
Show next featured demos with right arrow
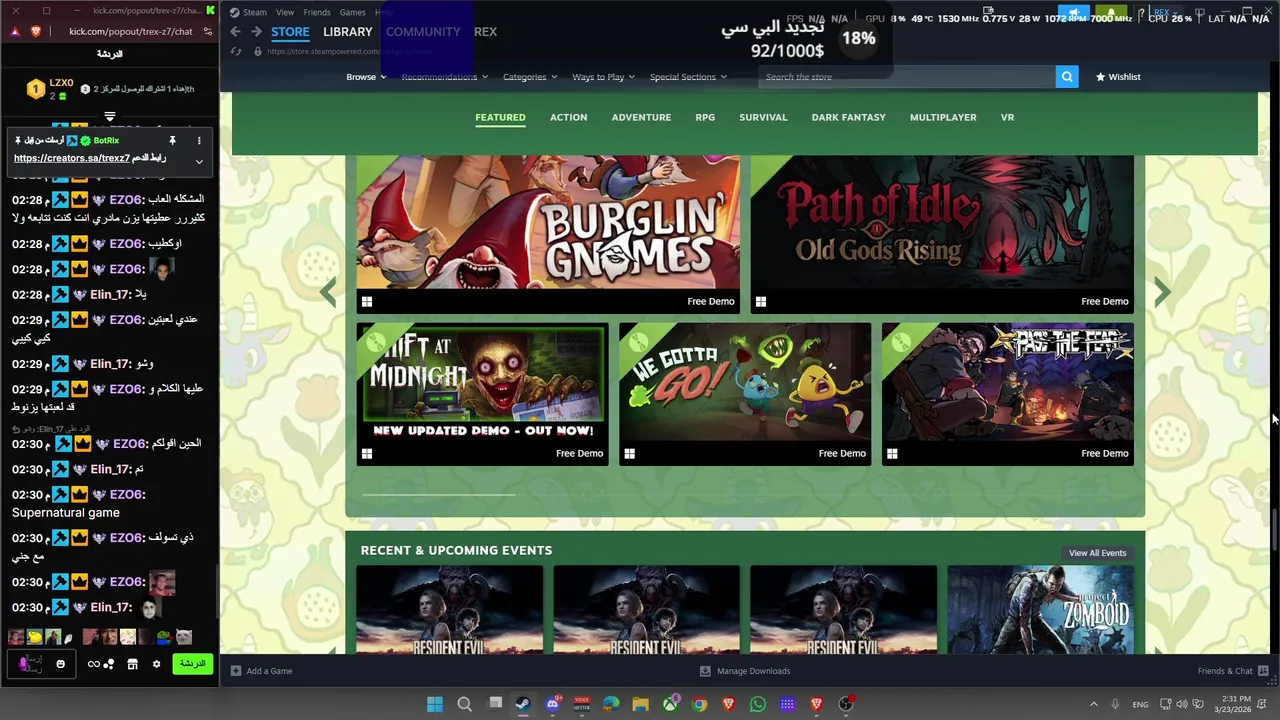pyautogui.click(x=1162, y=292)
